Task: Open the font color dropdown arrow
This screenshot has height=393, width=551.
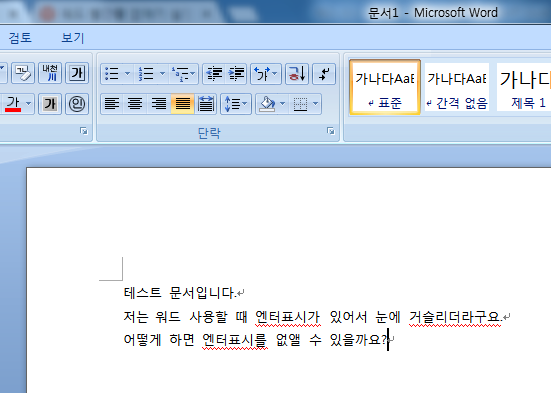Action: 28,104
